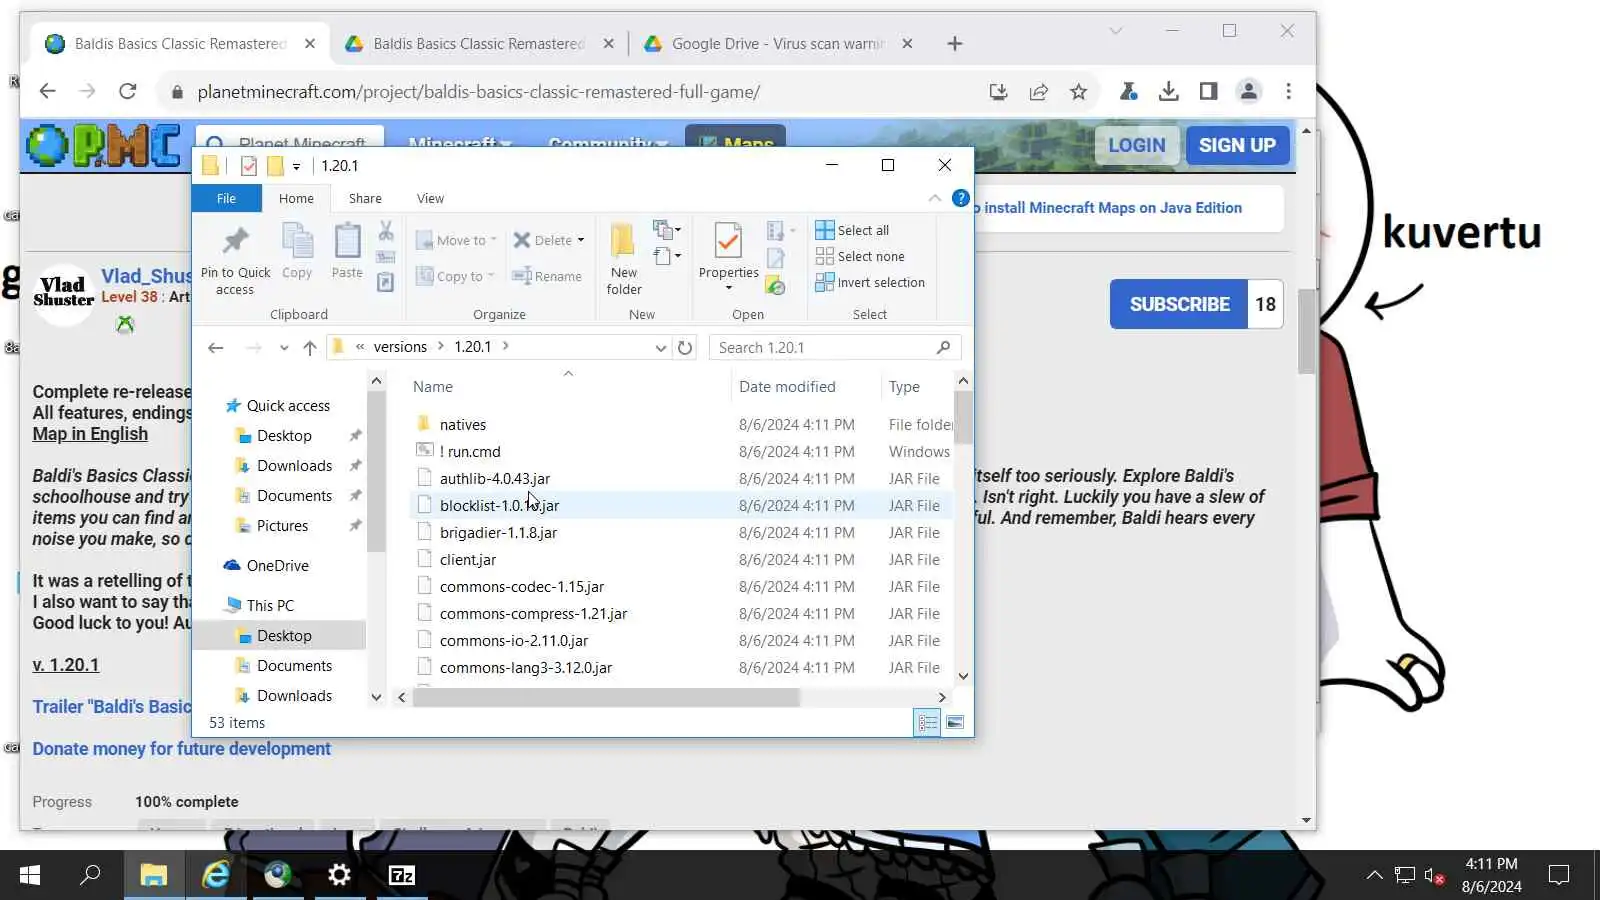Open the browser downloads icon

[1168, 92]
